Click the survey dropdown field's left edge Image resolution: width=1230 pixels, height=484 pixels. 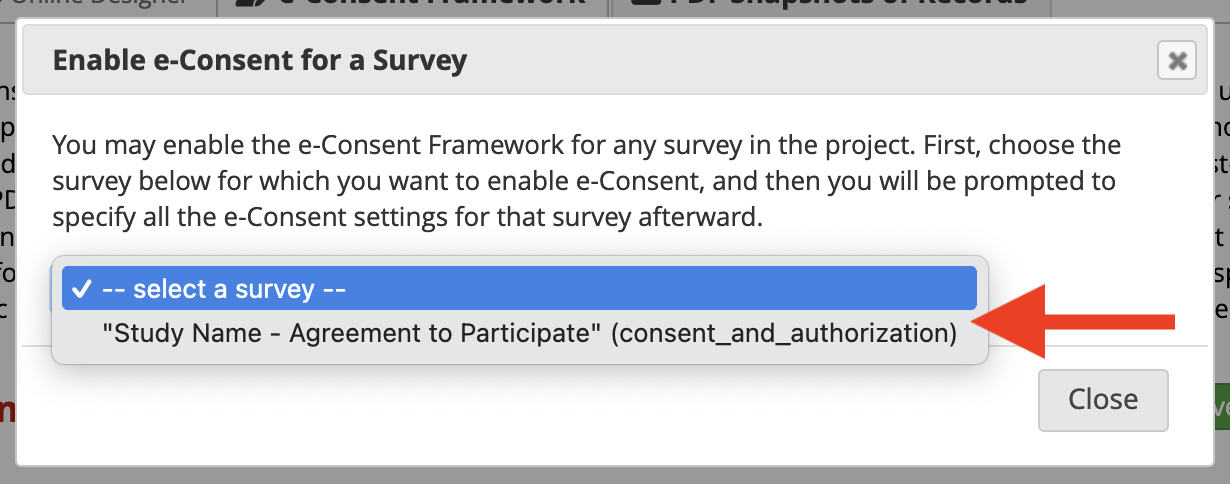(x=56, y=290)
